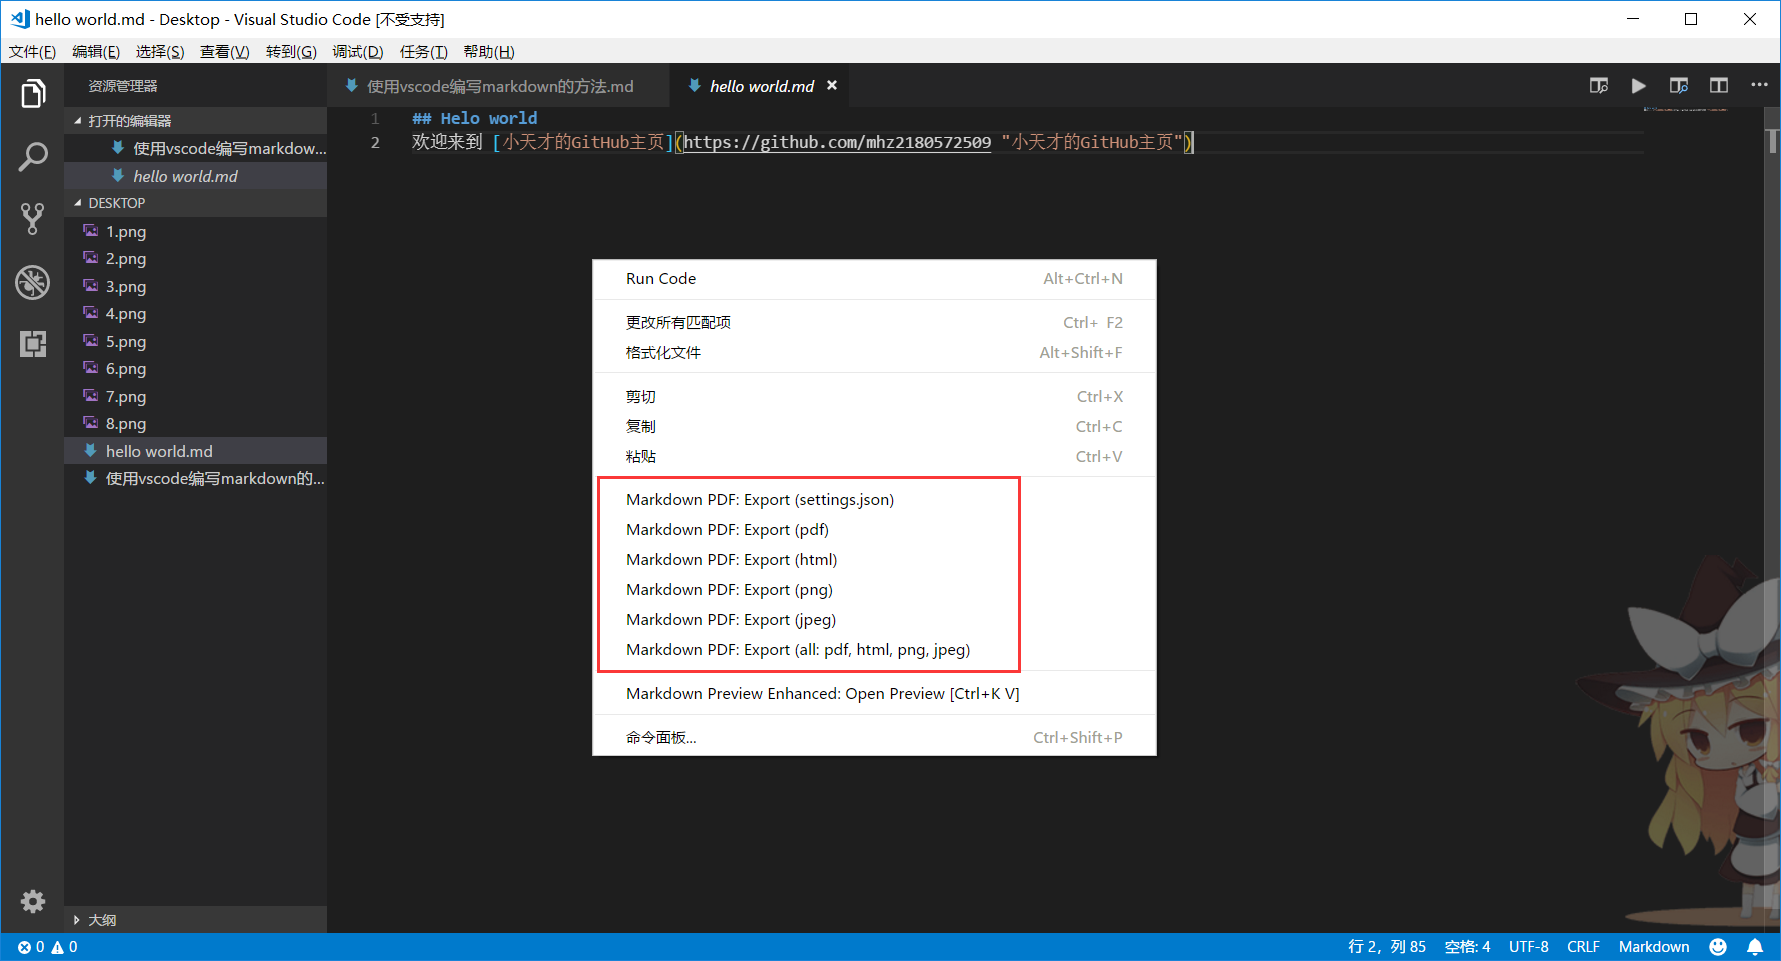Image resolution: width=1781 pixels, height=961 pixels.
Task: Open the Go menu
Action: click(291, 52)
